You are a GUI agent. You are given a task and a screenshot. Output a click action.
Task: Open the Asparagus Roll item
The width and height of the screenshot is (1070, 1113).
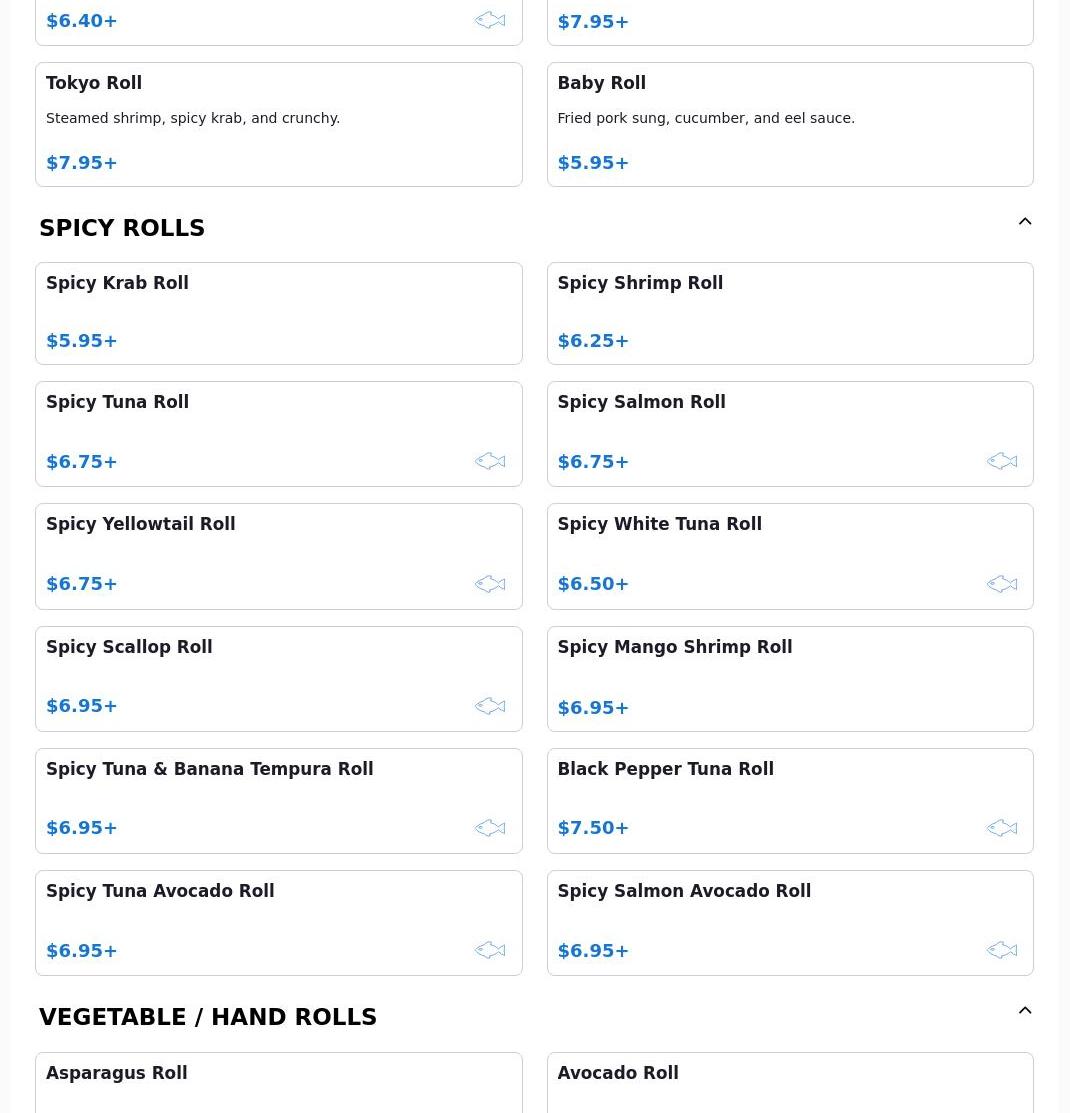point(279,1082)
